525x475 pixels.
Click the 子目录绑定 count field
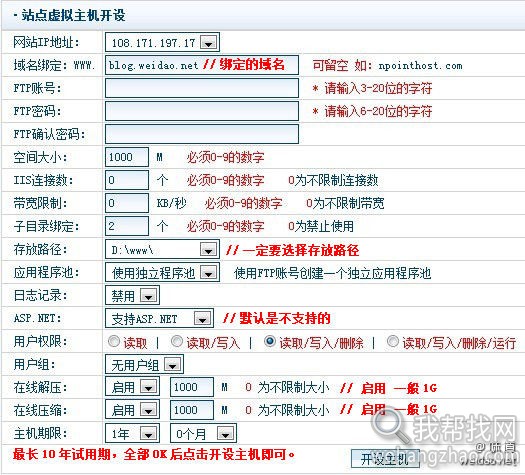[x=127, y=226]
